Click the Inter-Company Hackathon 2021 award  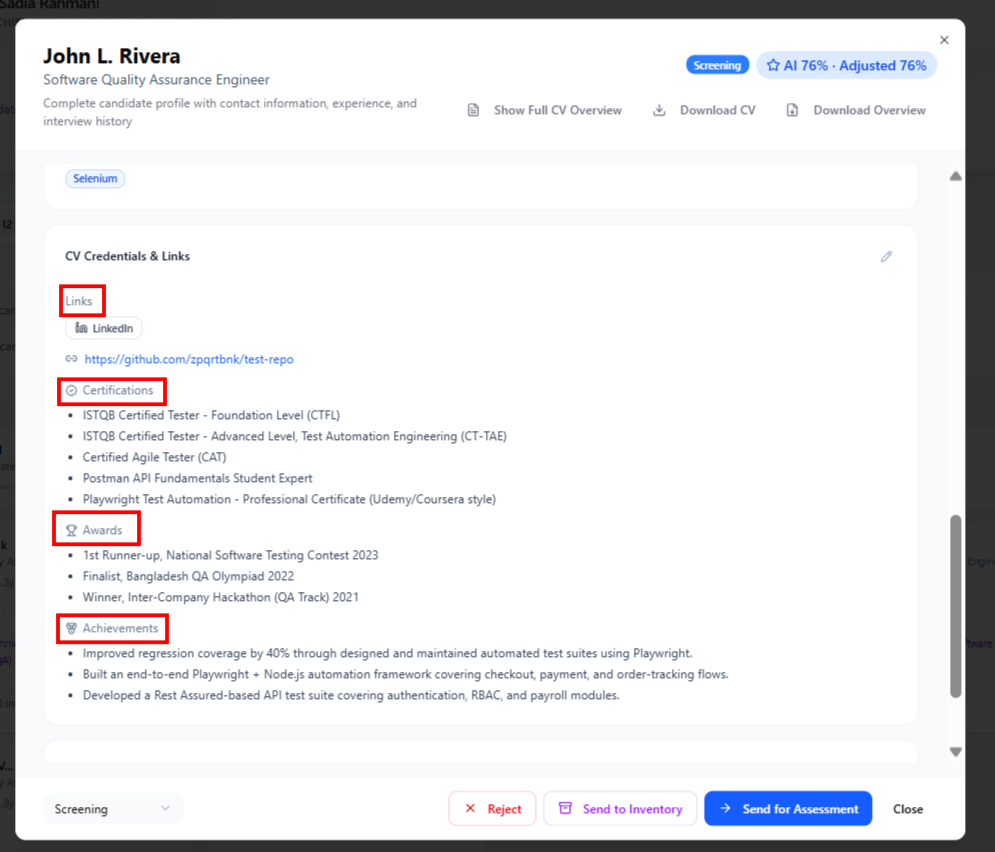click(220, 597)
